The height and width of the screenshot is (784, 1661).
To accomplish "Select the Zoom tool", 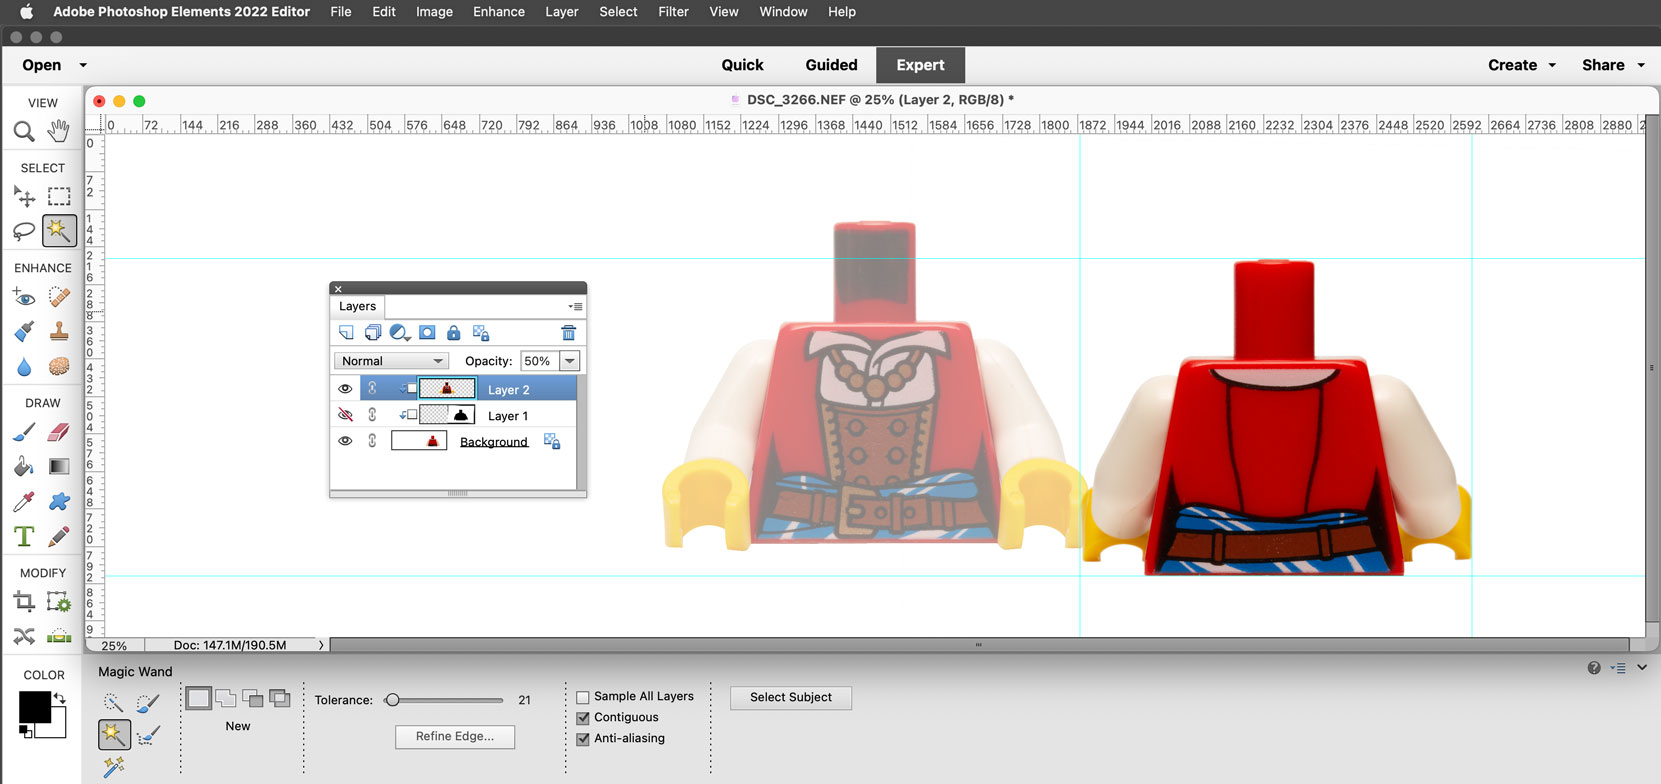I will point(24,131).
